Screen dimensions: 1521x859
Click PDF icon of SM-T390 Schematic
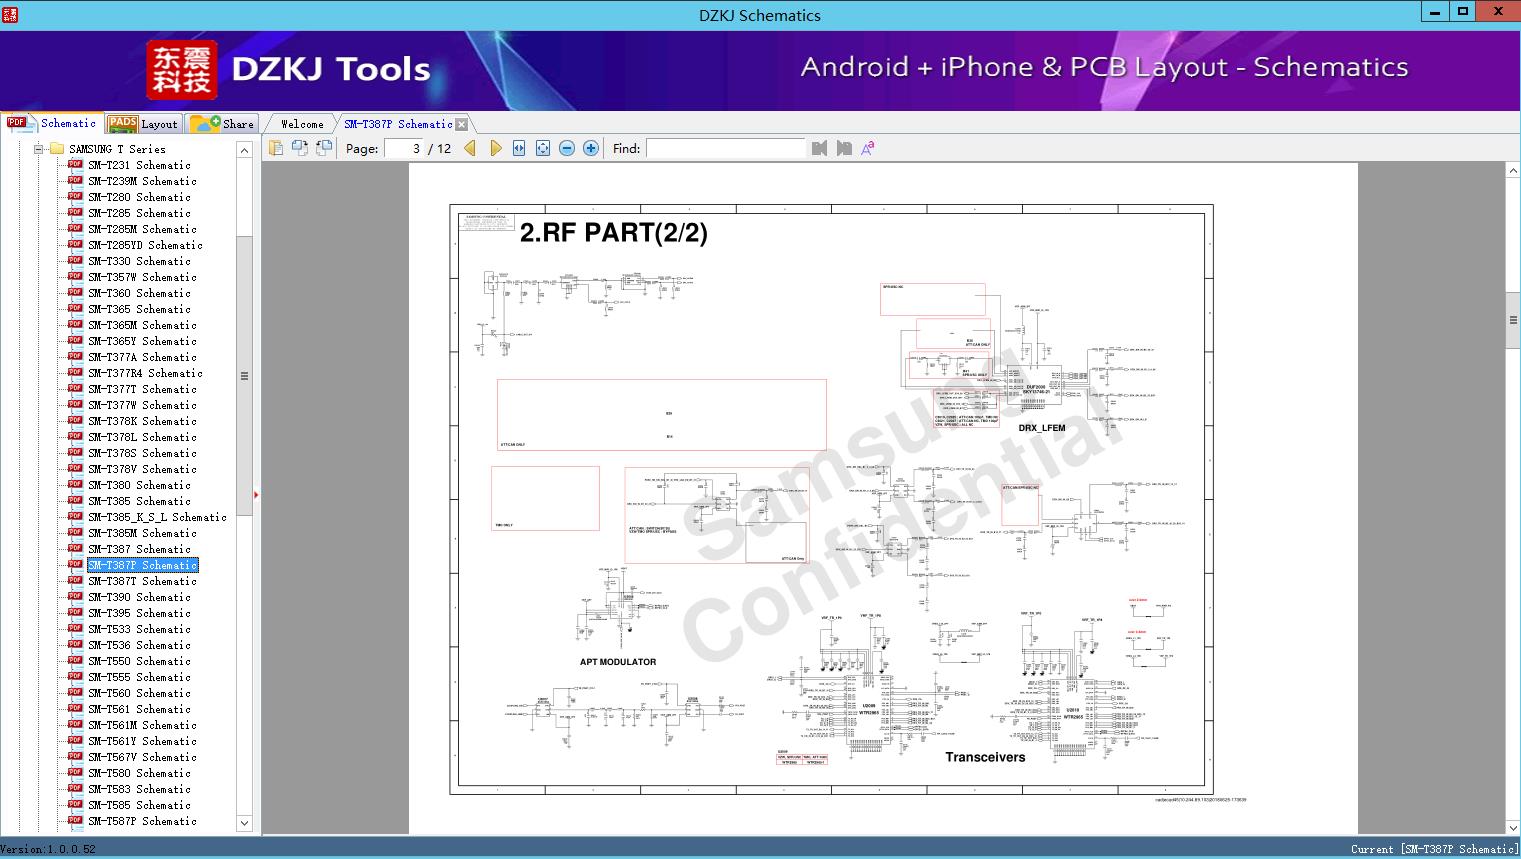click(x=75, y=597)
